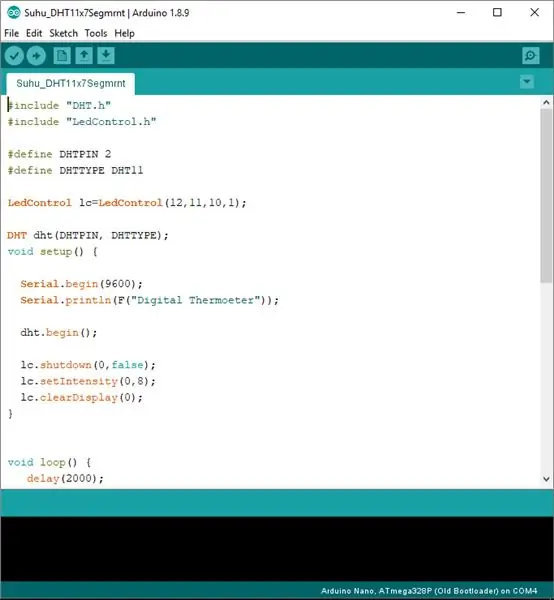Viewport: 554px width, 600px height.
Task: Click the board info text in the status bar
Action: pos(429,591)
